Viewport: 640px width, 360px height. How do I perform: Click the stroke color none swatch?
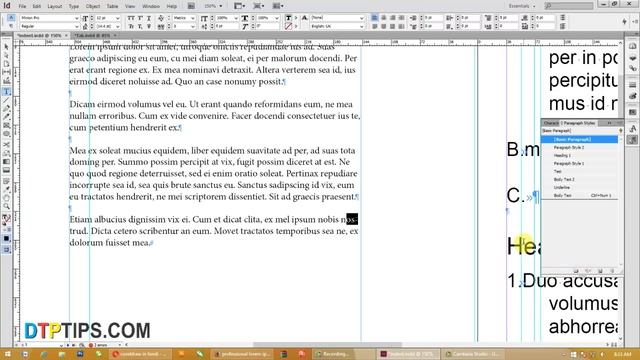[288, 27]
